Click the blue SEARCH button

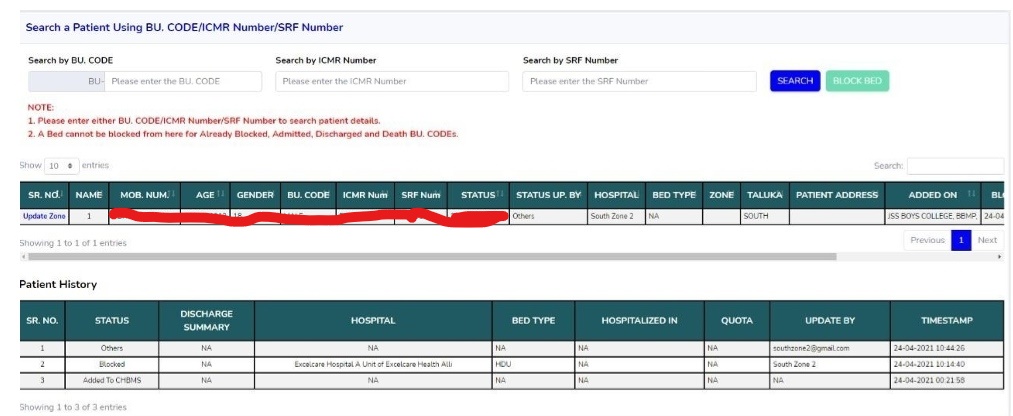[794, 81]
